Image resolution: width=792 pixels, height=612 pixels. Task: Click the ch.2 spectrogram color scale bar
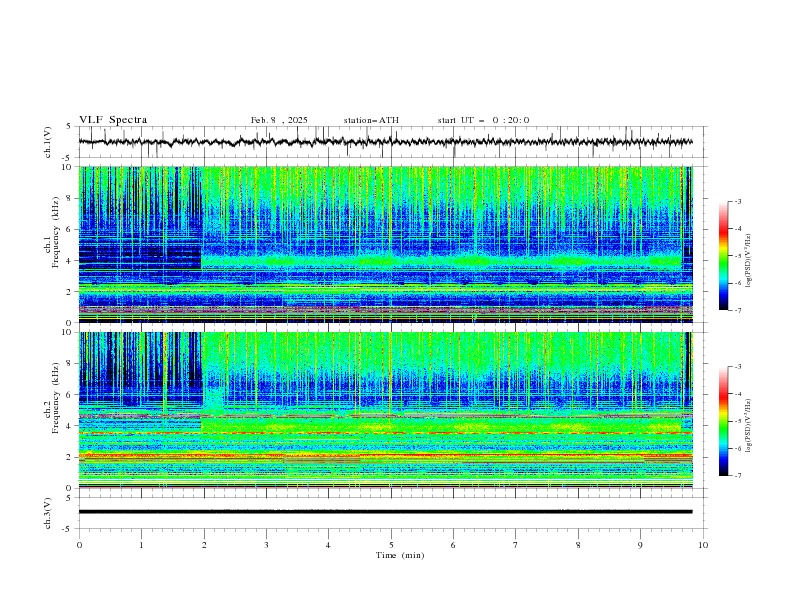coord(723,421)
